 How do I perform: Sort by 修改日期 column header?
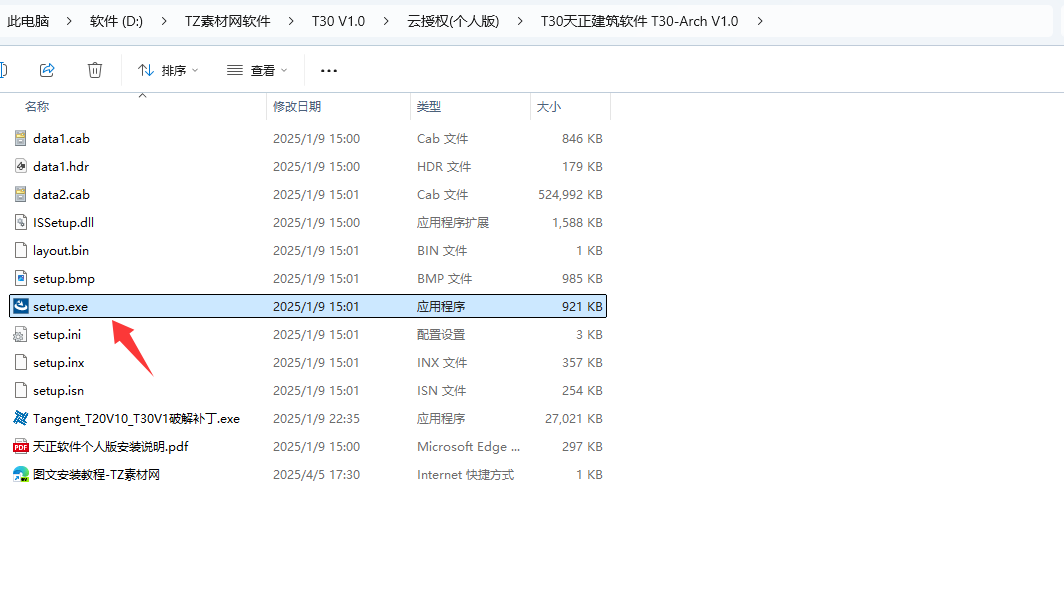click(x=297, y=107)
